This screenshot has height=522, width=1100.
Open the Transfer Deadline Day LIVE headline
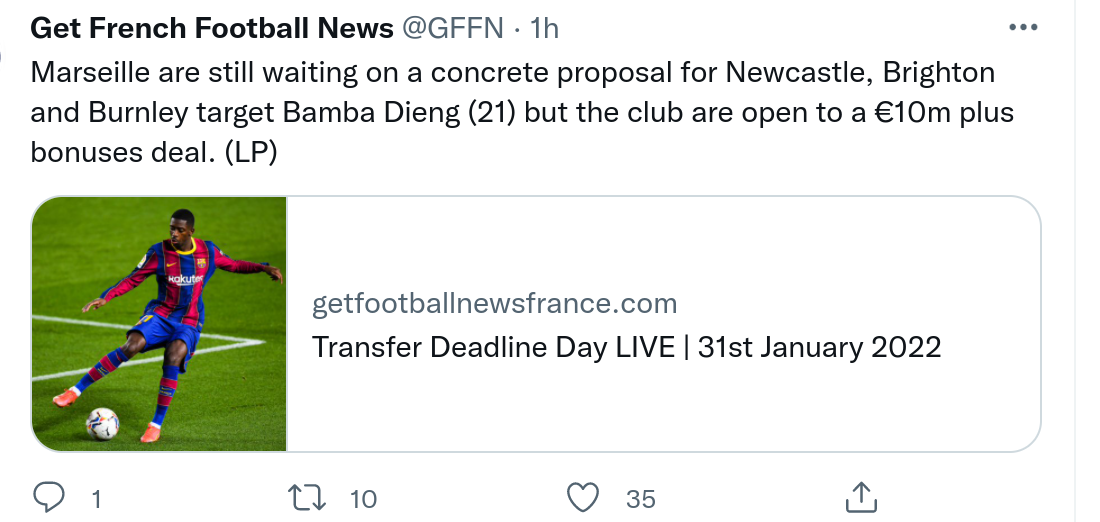[626, 347]
